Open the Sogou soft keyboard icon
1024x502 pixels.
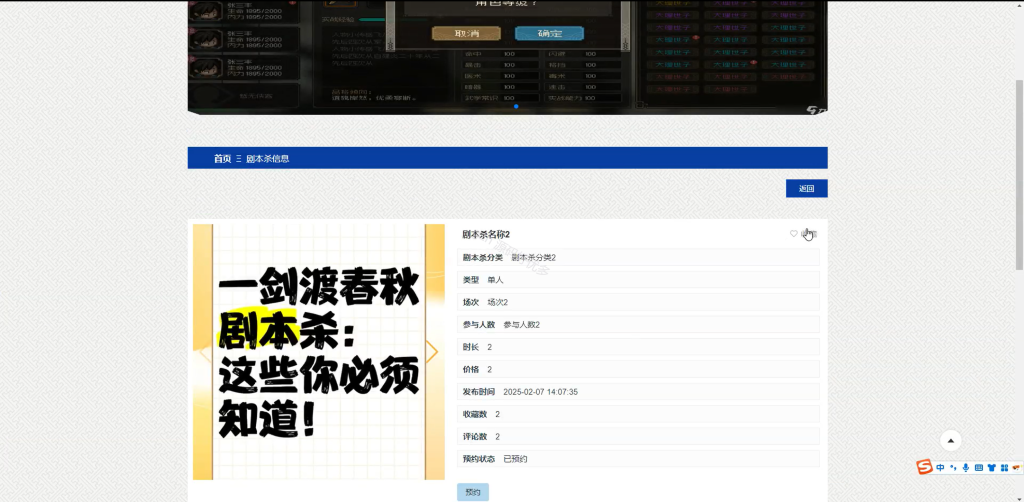pyautogui.click(x=978, y=467)
